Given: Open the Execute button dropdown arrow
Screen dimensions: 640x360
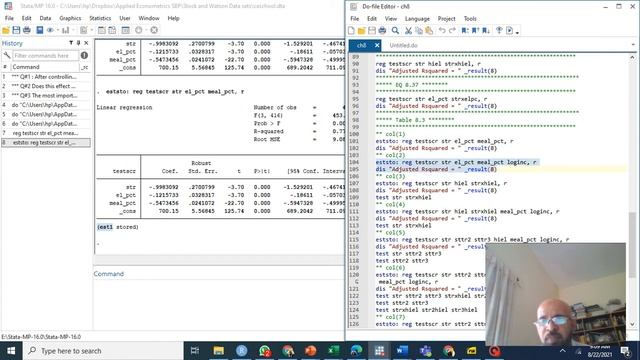Looking at the screenshot, I should pos(517,32).
